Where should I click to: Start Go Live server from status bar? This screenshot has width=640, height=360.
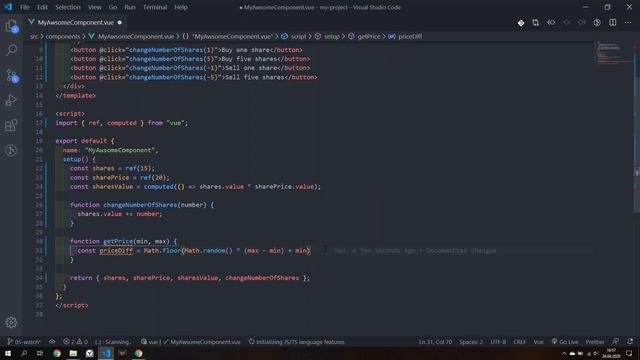tap(565, 342)
